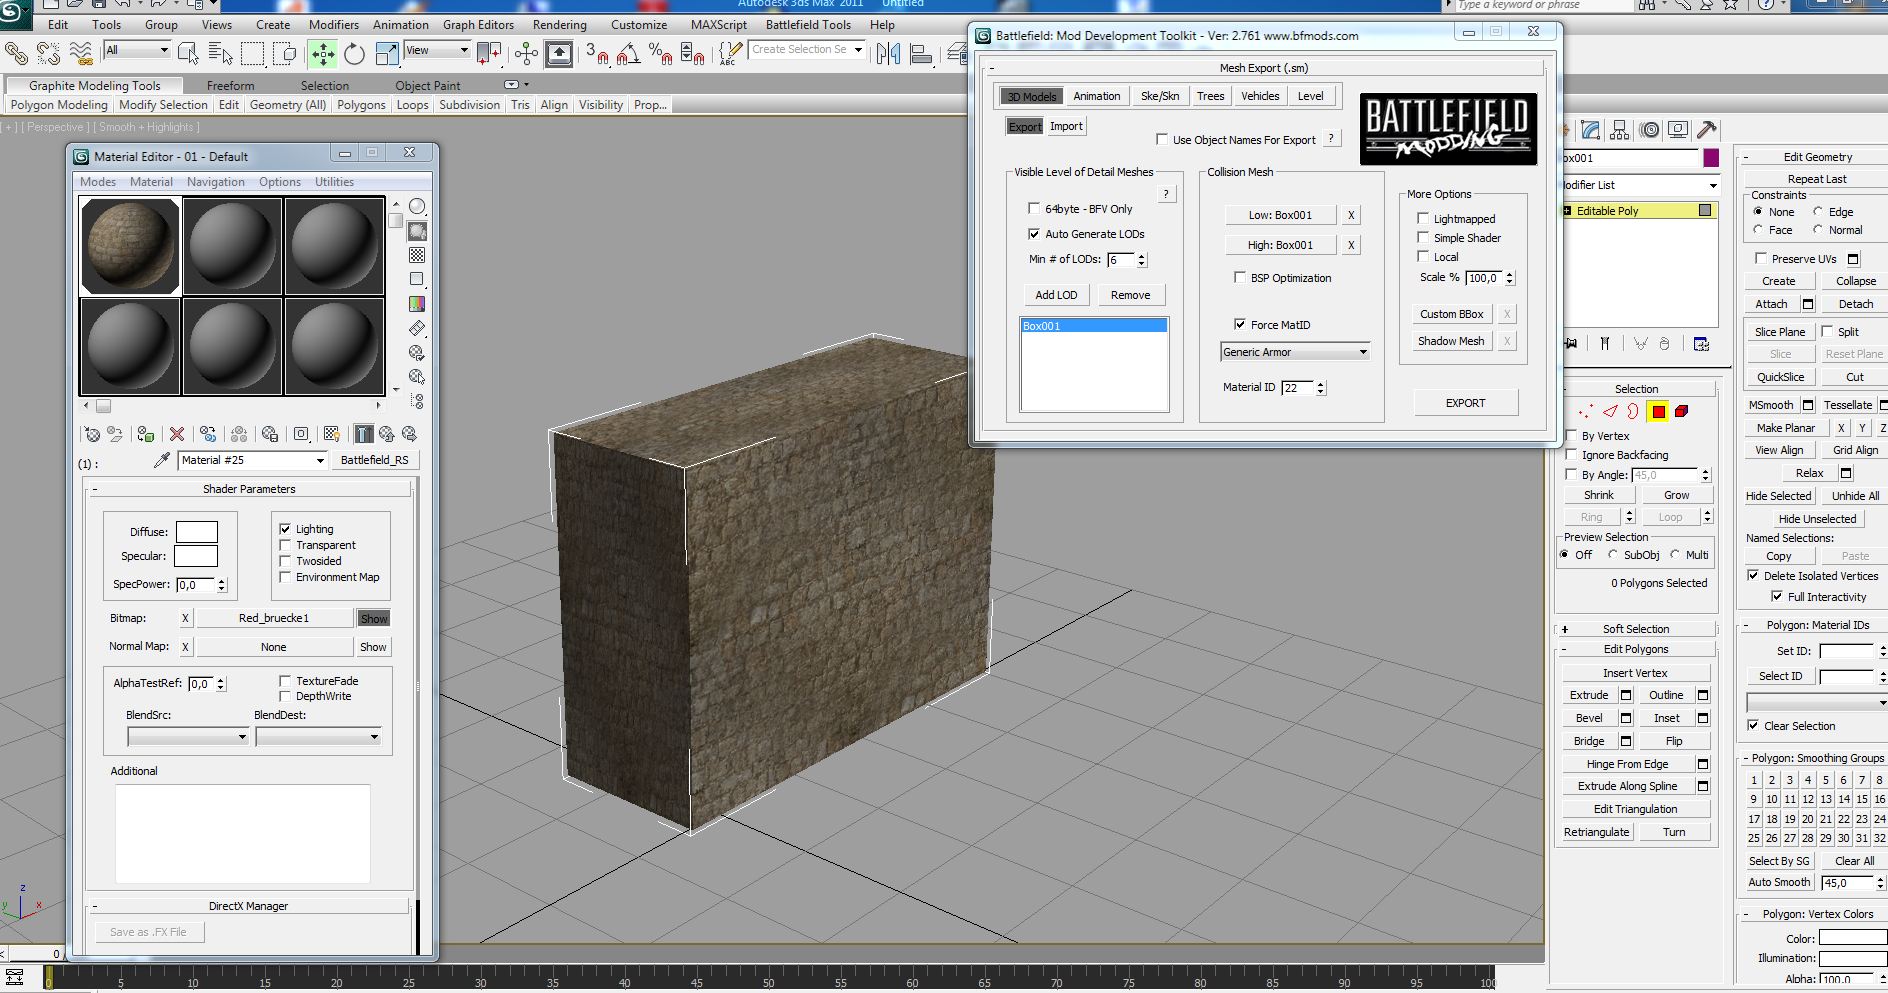Toggle the Angle Snap icon
The image size is (1888, 993).
click(628, 54)
